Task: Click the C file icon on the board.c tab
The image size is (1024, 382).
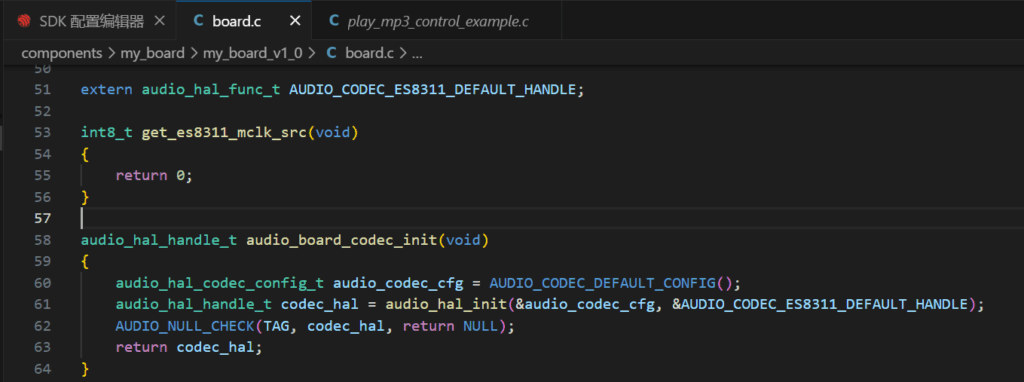Action: [199, 21]
